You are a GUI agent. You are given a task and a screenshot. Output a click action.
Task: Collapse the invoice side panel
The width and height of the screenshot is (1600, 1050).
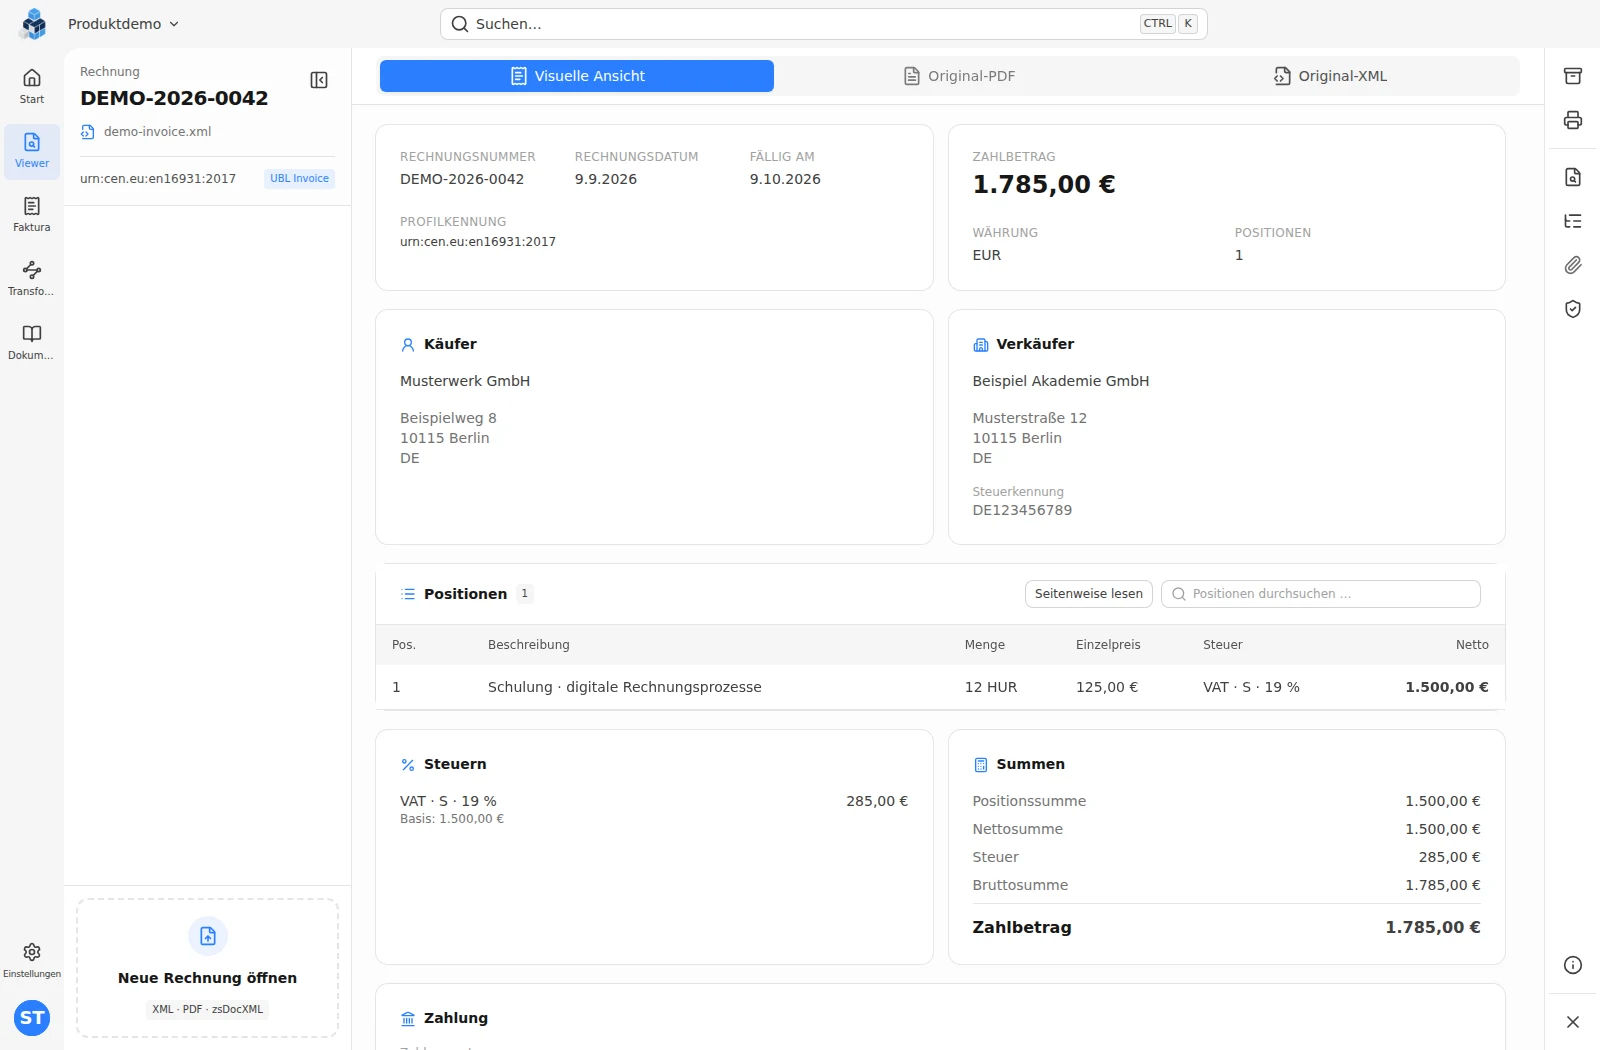tap(319, 80)
